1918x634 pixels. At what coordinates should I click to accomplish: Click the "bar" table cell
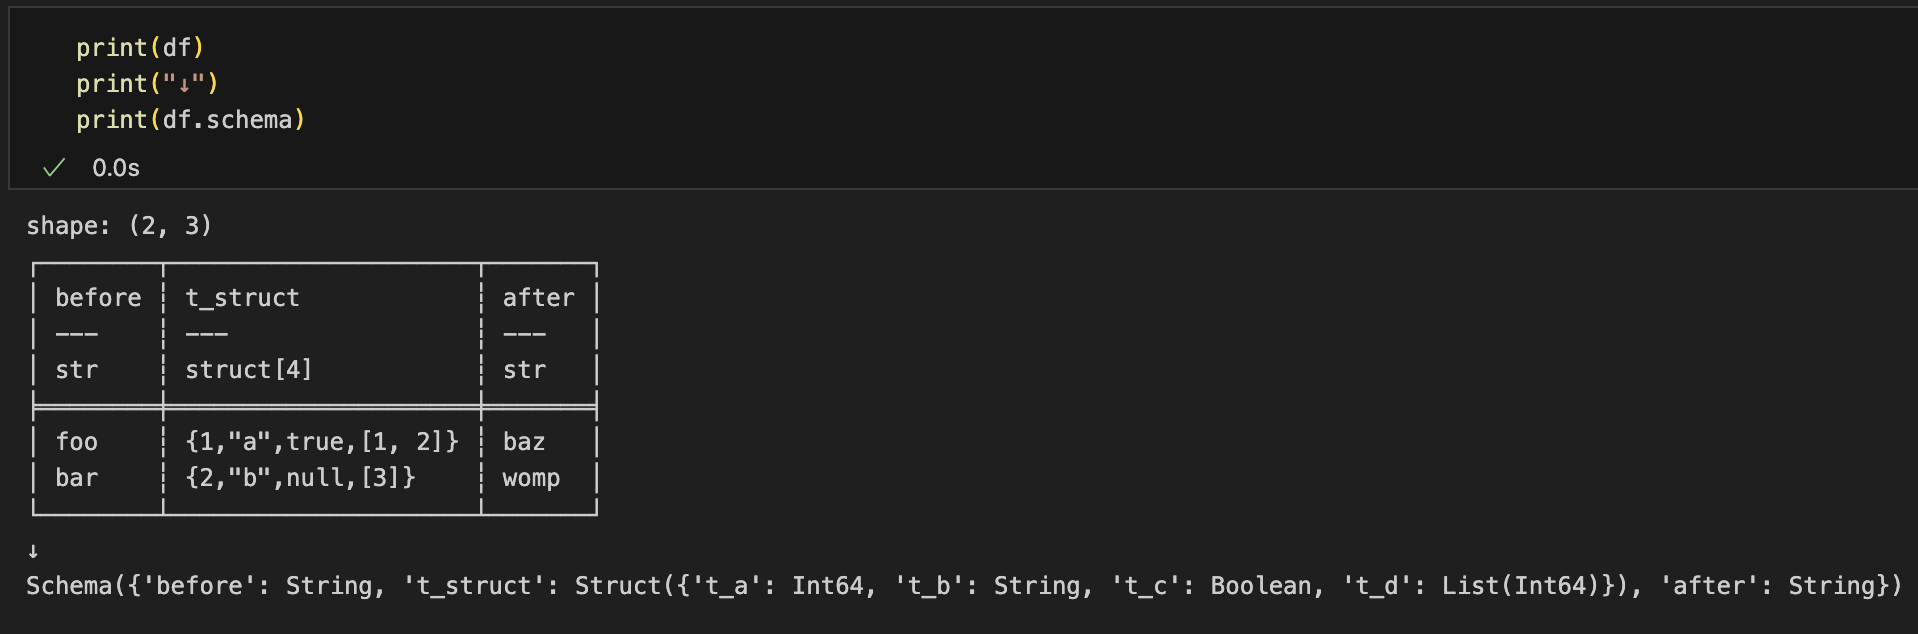tap(77, 478)
